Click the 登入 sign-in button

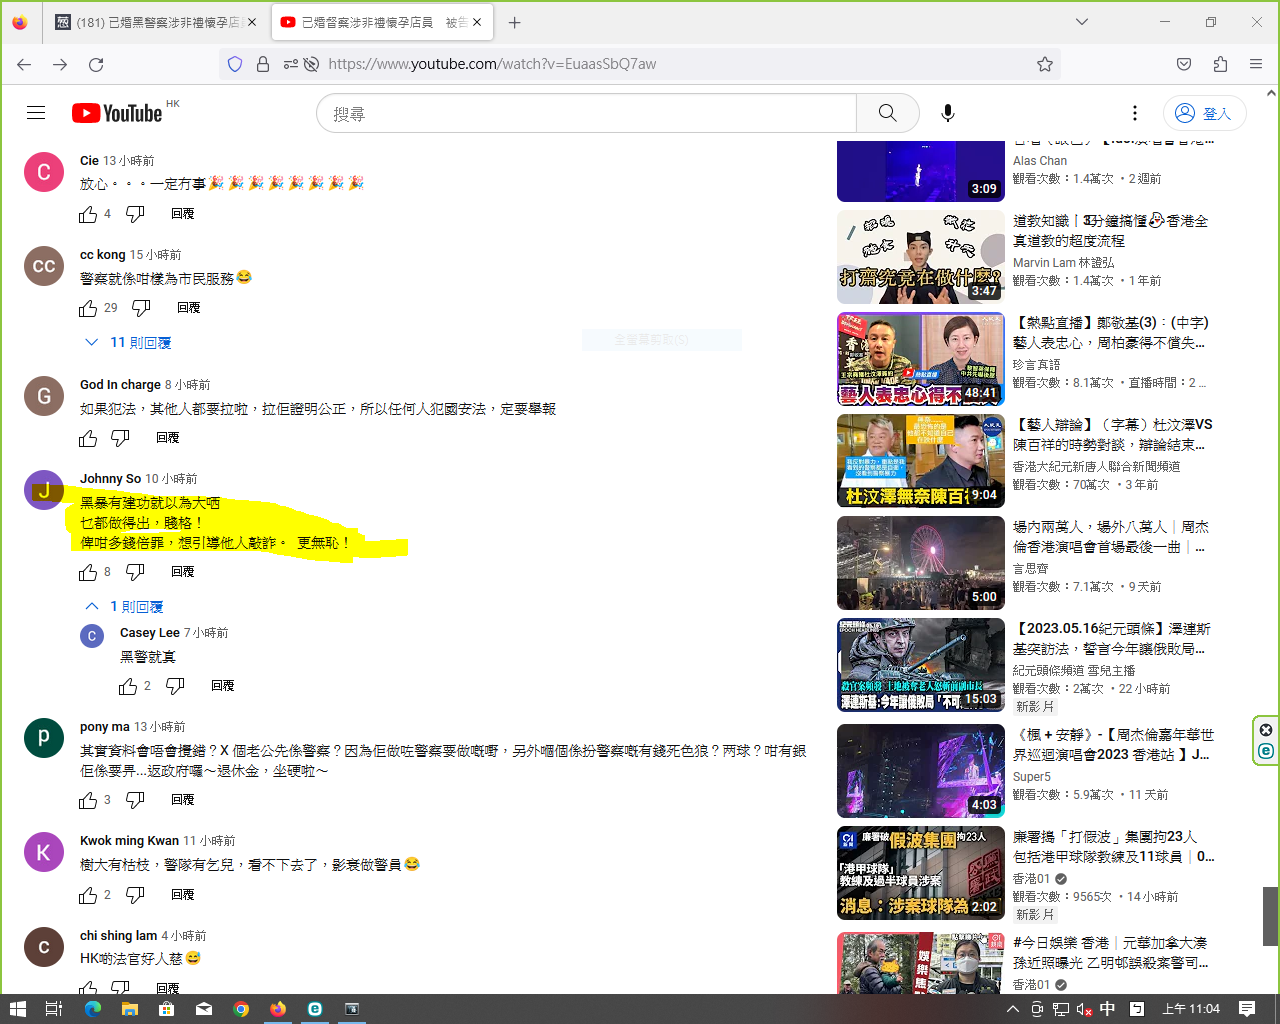pyautogui.click(x=1204, y=113)
